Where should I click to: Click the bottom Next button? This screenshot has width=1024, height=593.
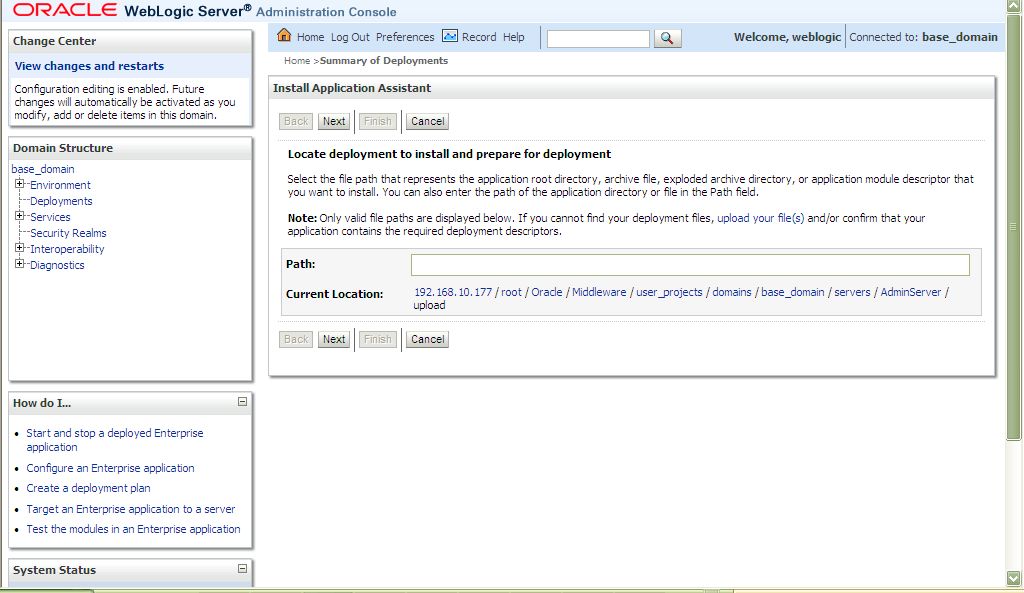click(334, 340)
